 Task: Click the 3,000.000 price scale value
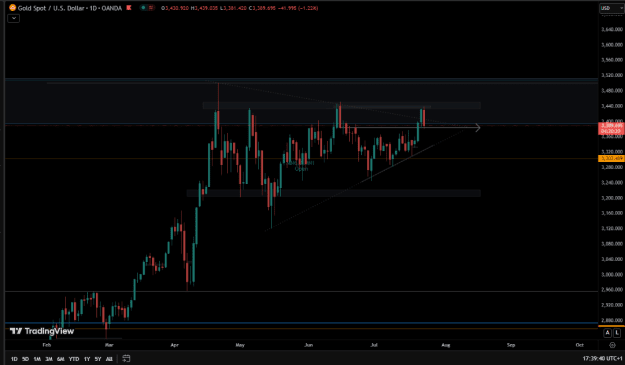[612, 275]
